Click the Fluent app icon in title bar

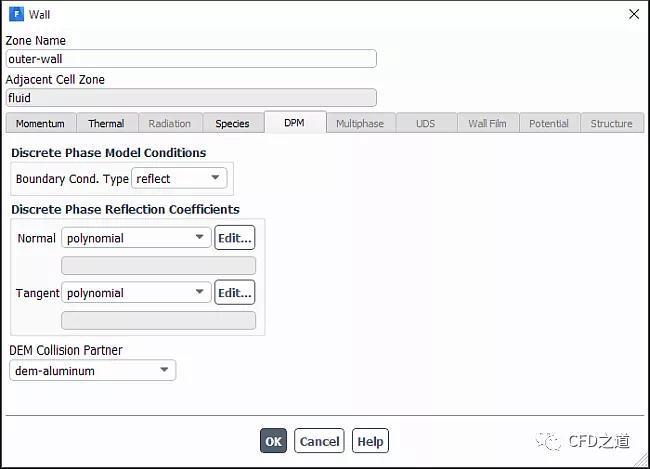click(15, 14)
